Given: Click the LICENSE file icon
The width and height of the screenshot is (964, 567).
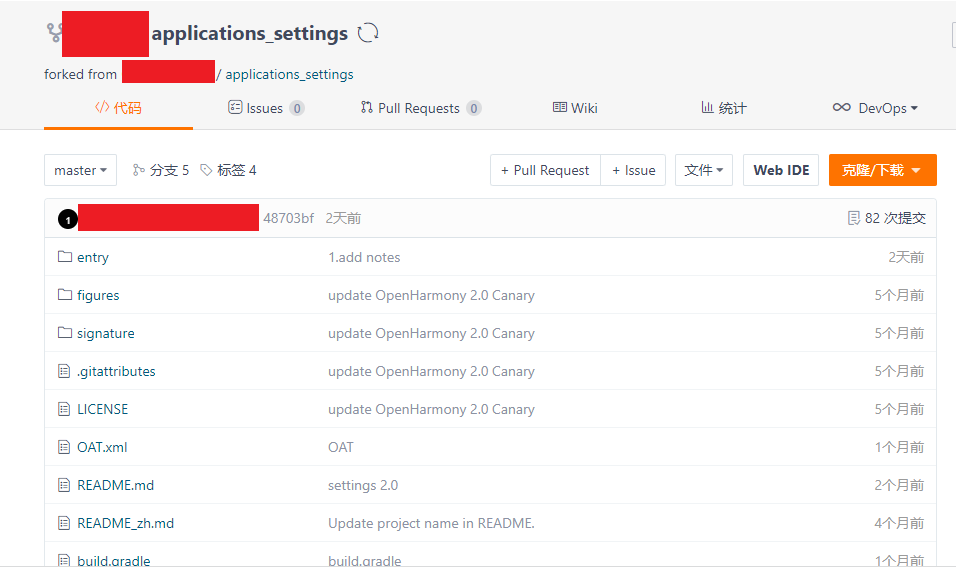Looking at the screenshot, I should (x=65, y=409).
